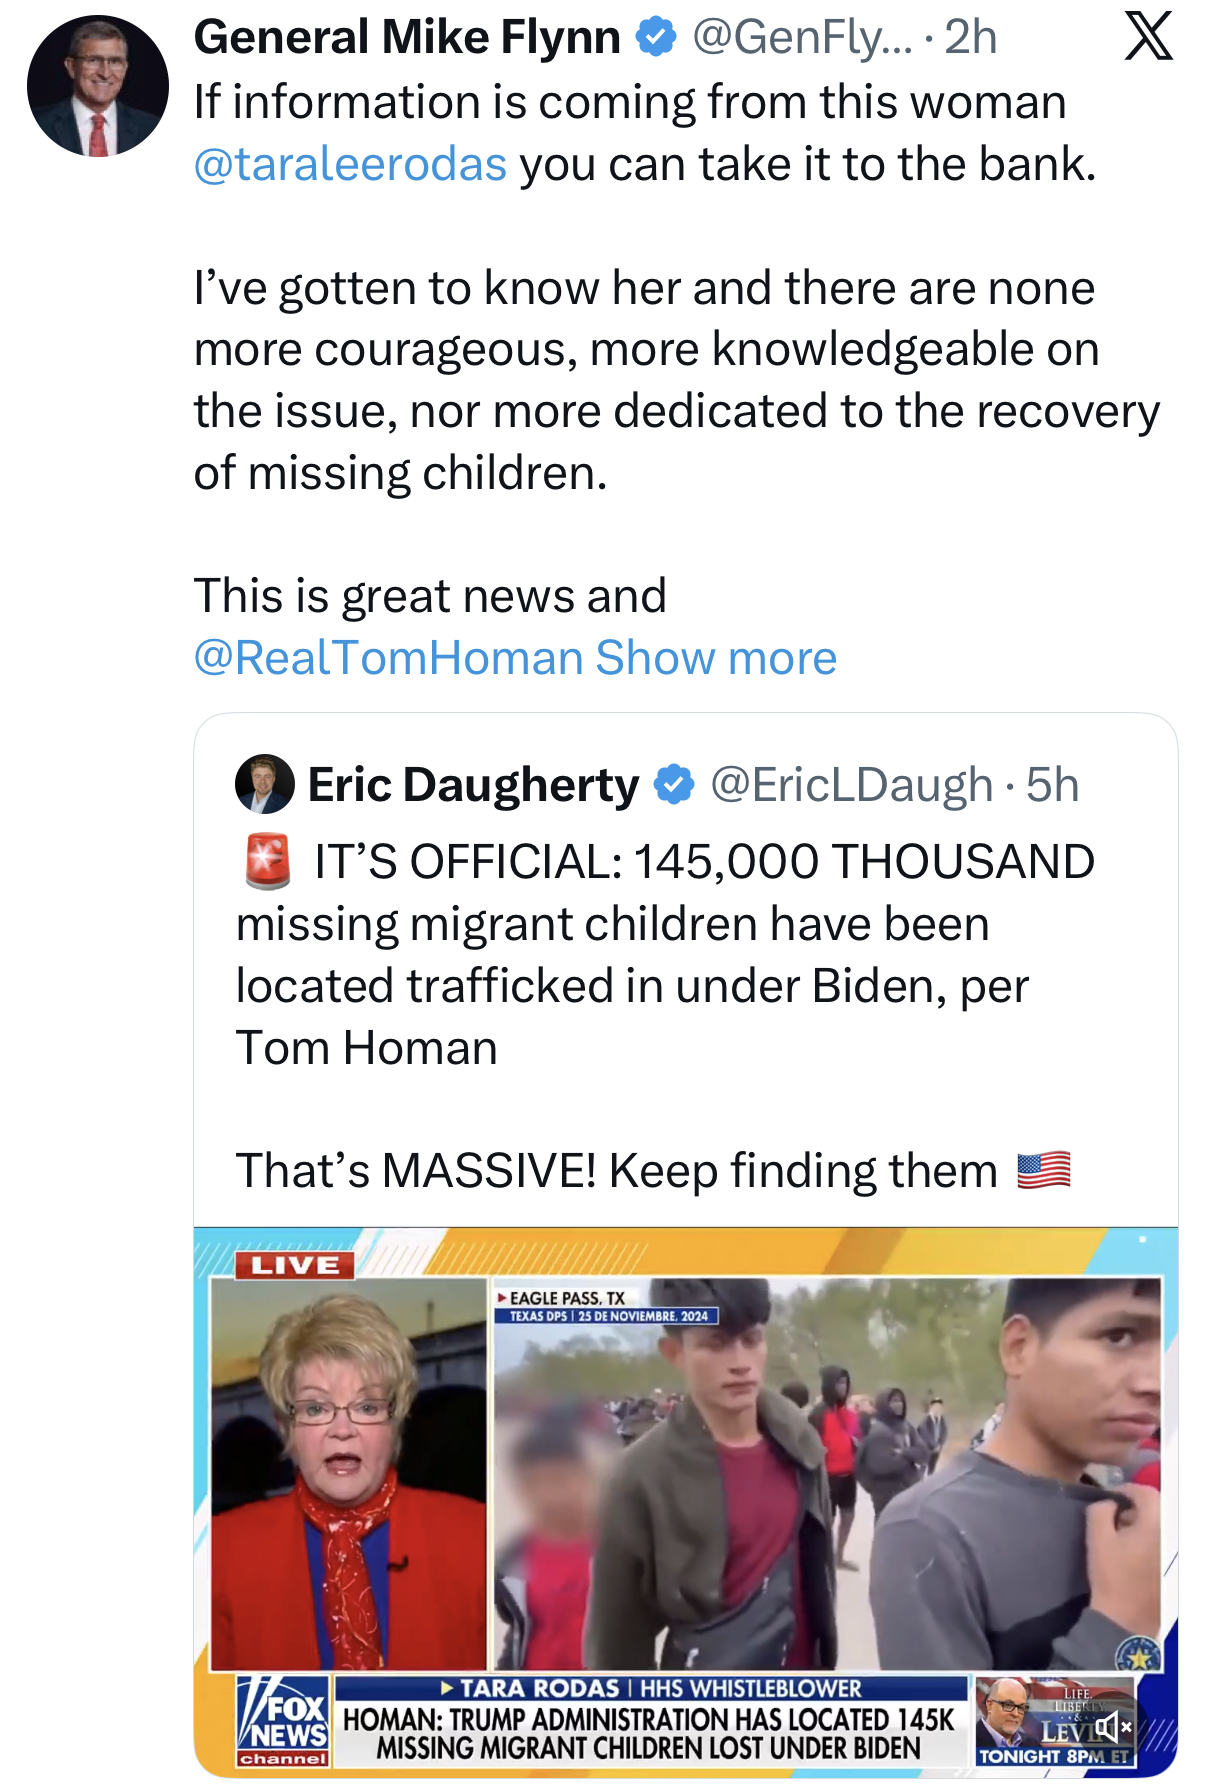
Task: Click General Mike Flynn's blue verified badge
Action: [656, 38]
